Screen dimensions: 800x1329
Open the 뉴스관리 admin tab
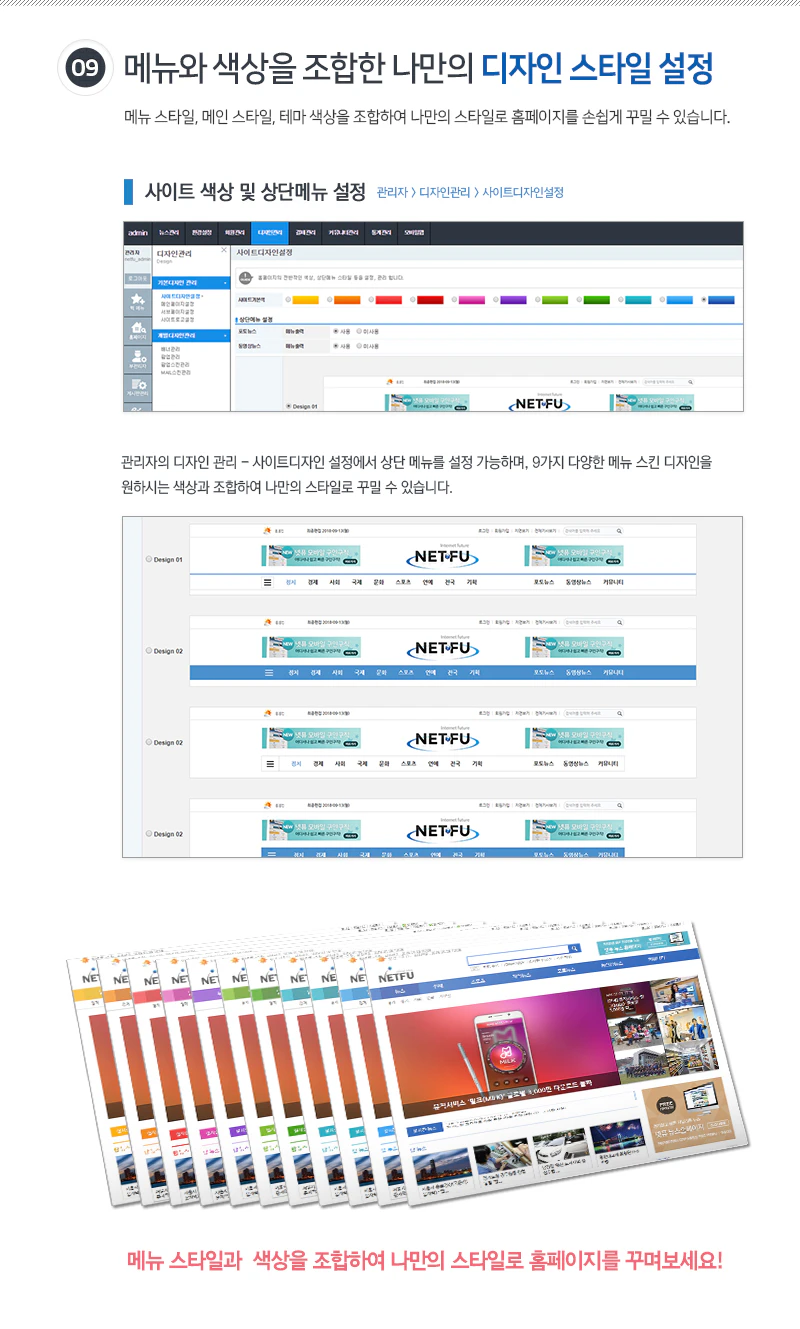(x=169, y=233)
